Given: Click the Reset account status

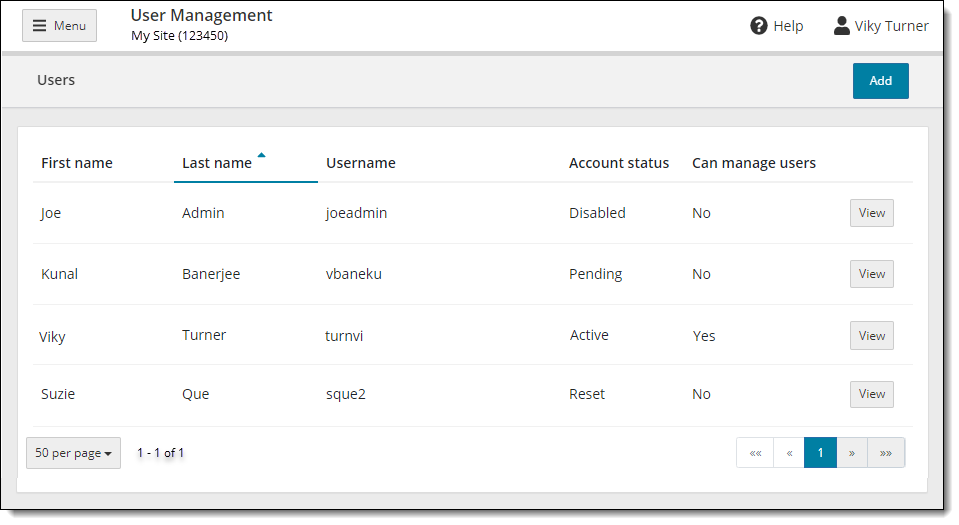Looking at the screenshot, I should coord(587,394).
